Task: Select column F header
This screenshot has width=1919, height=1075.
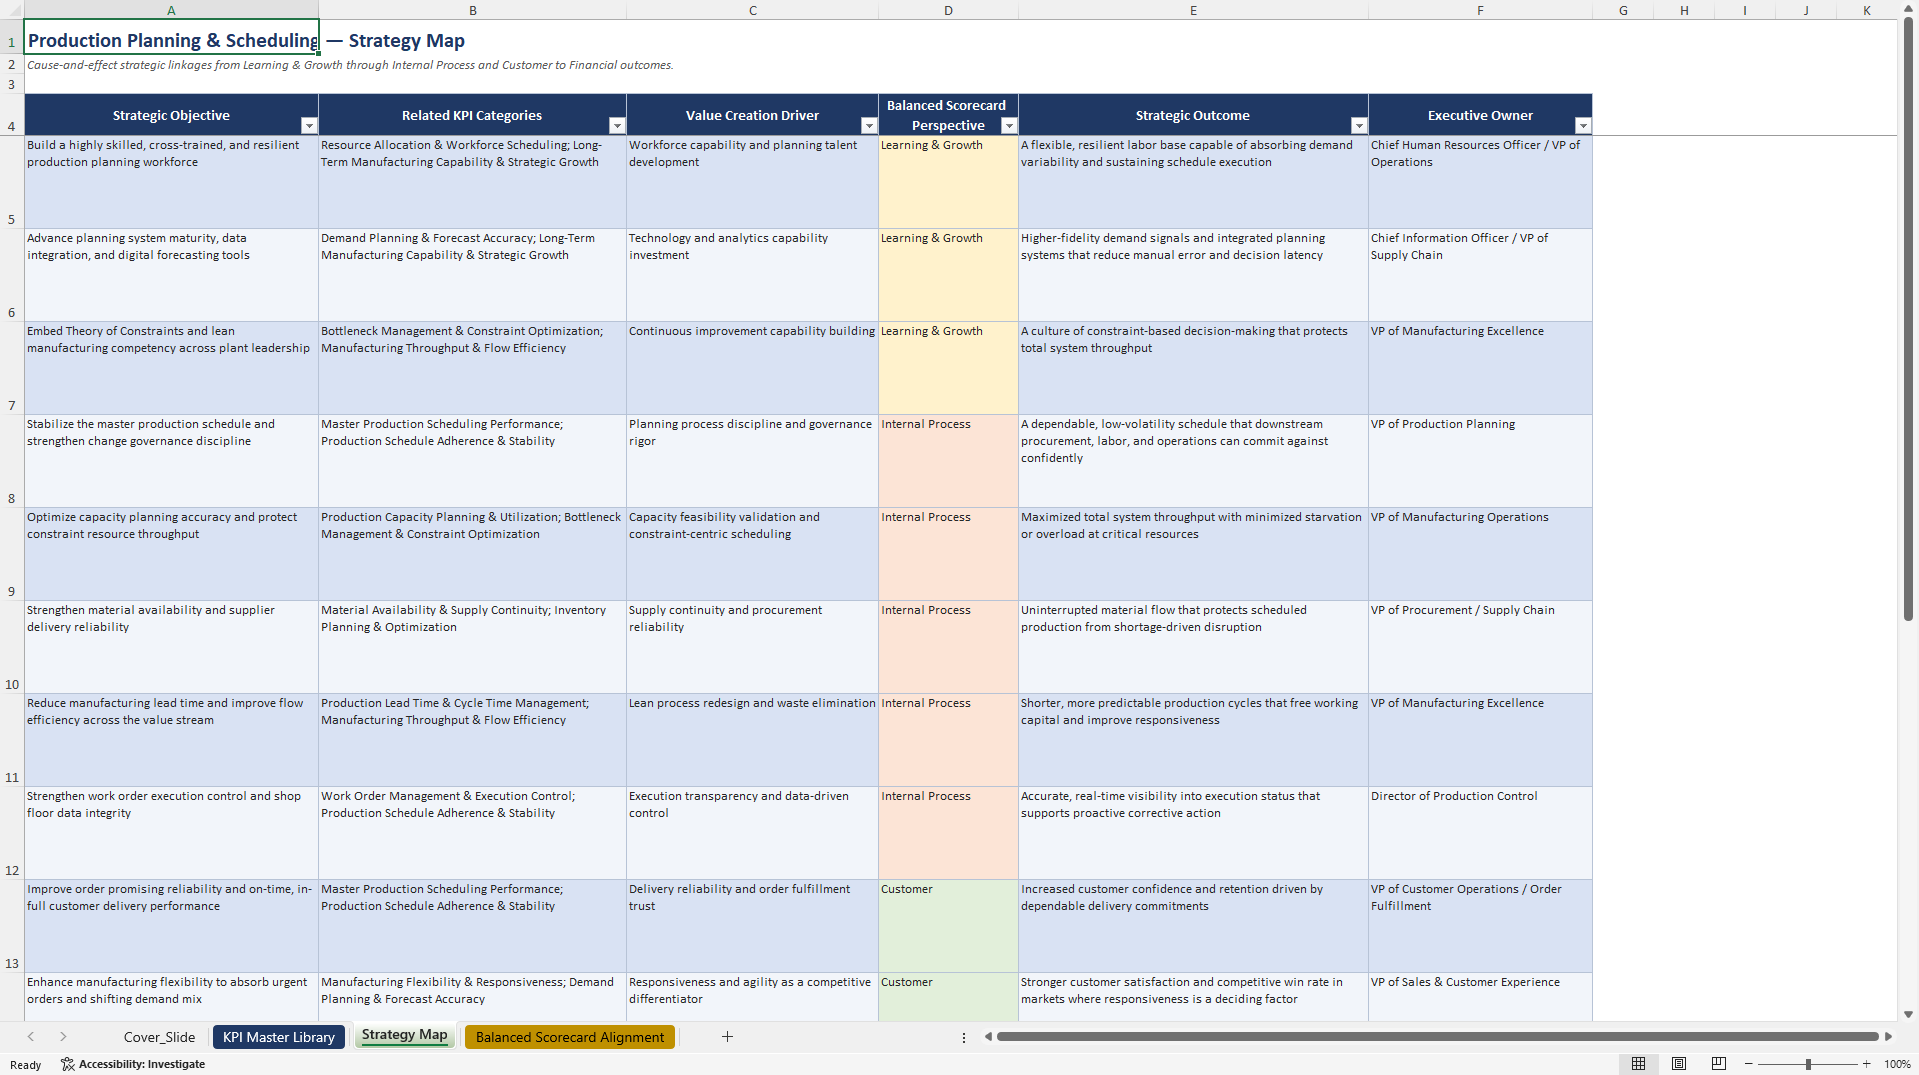Action: click(1480, 10)
